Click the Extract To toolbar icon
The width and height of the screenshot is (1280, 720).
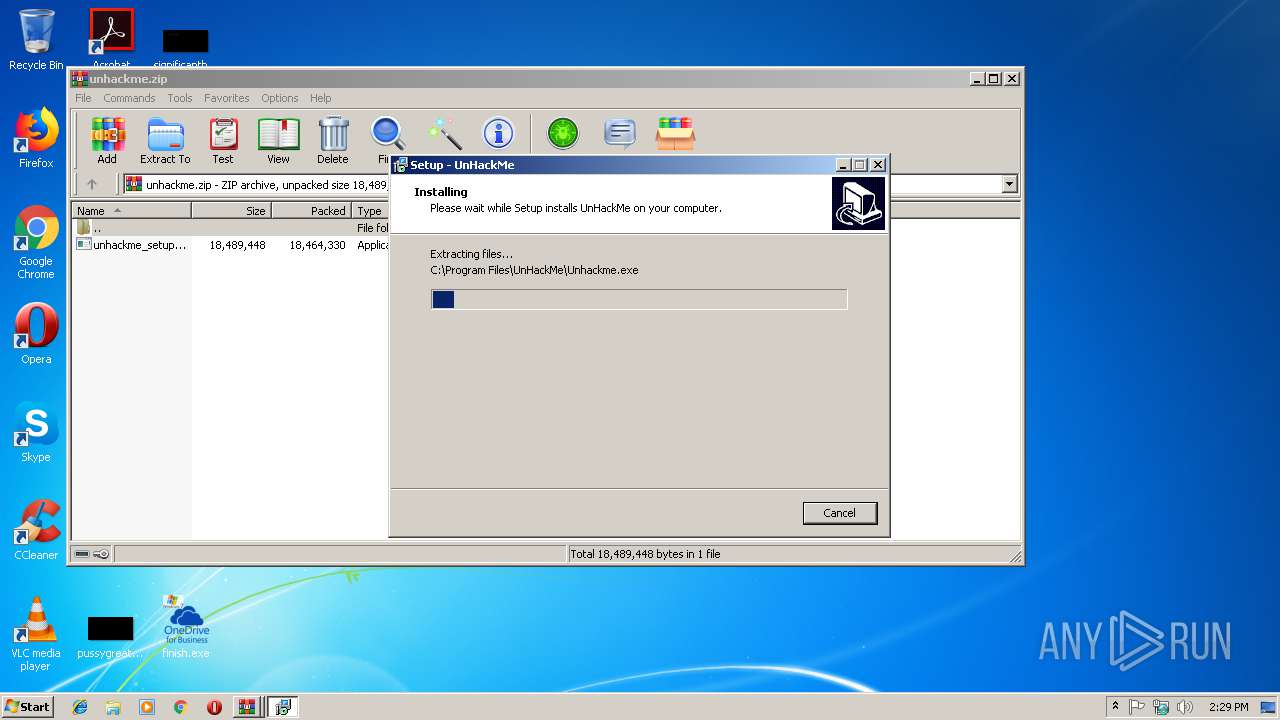165,140
